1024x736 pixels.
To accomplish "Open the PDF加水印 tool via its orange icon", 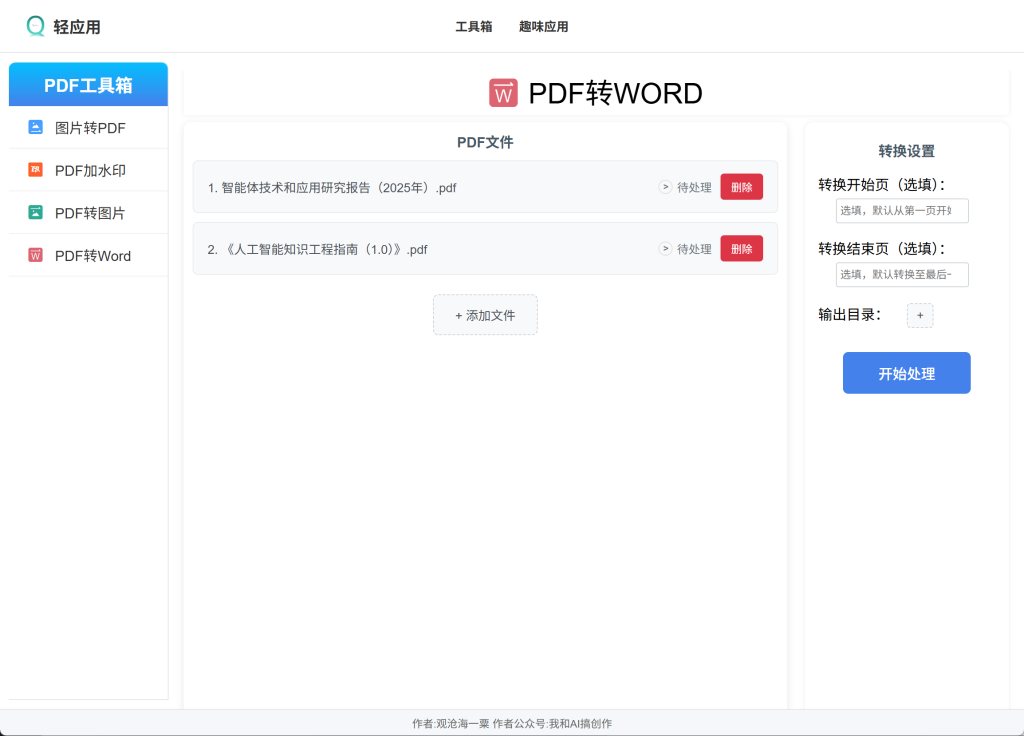I will [33, 169].
